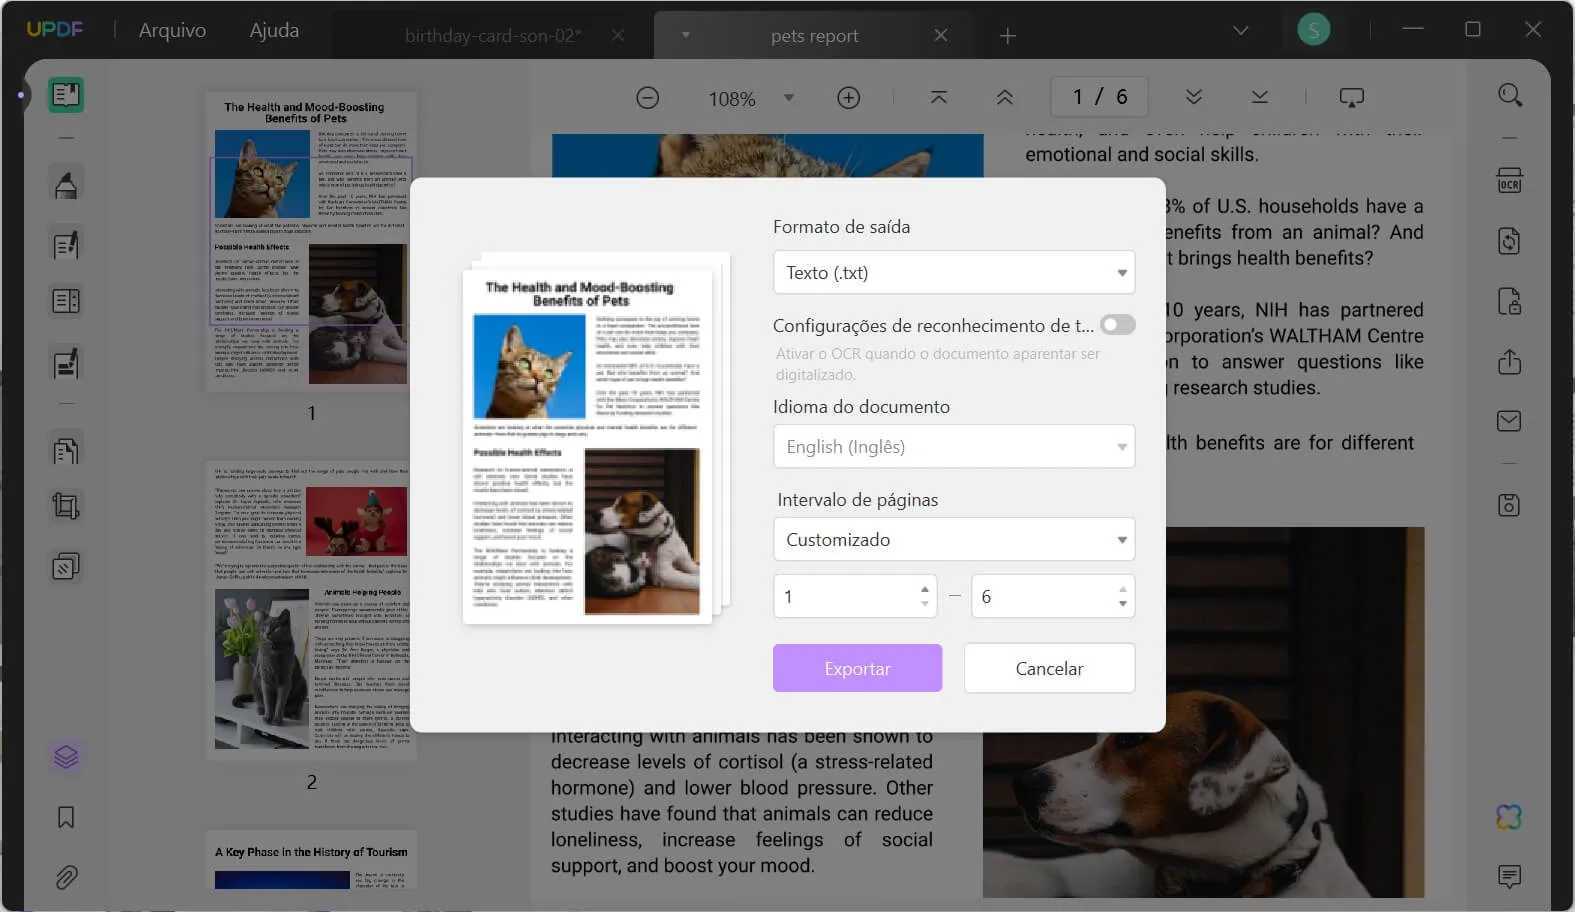Go to the previous page
This screenshot has height=912, width=1575.
point(1005,97)
